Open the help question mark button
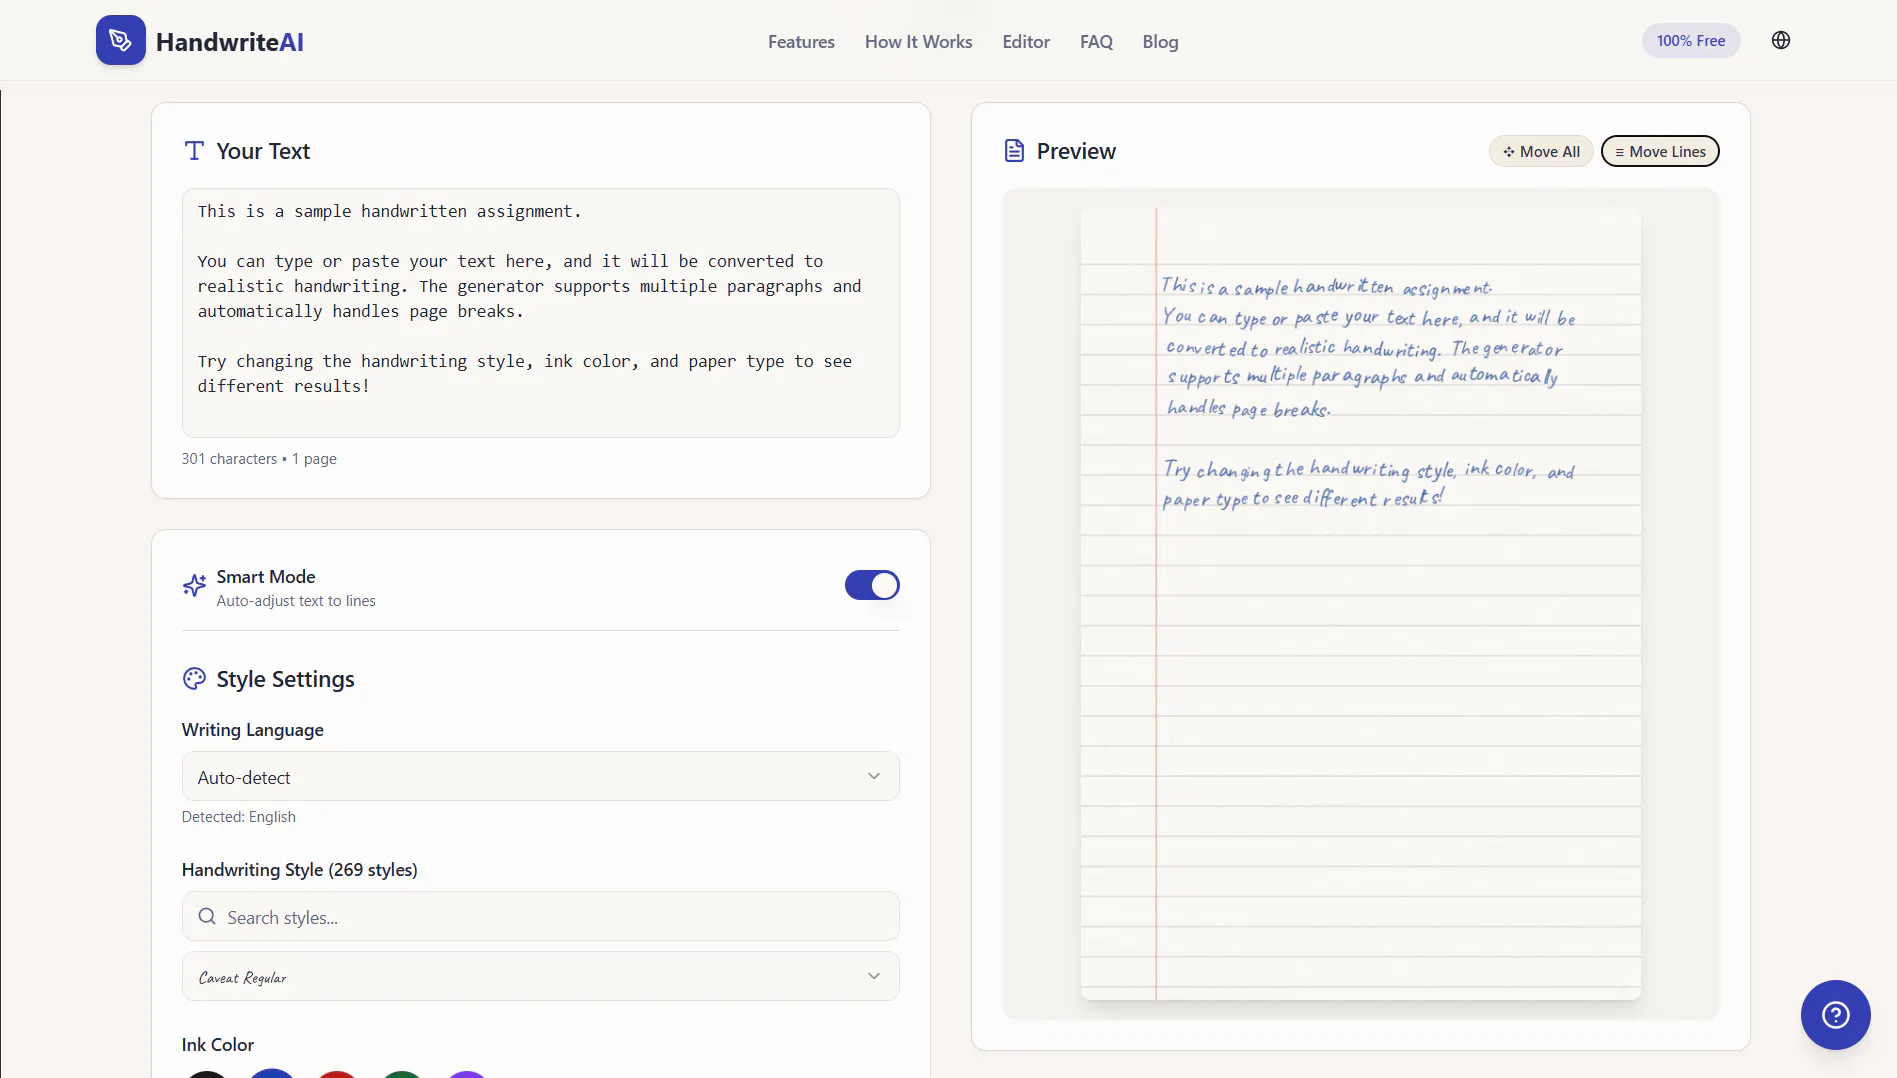Viewport: 1897px width, 1078px height. [x=1836, y=1015]
